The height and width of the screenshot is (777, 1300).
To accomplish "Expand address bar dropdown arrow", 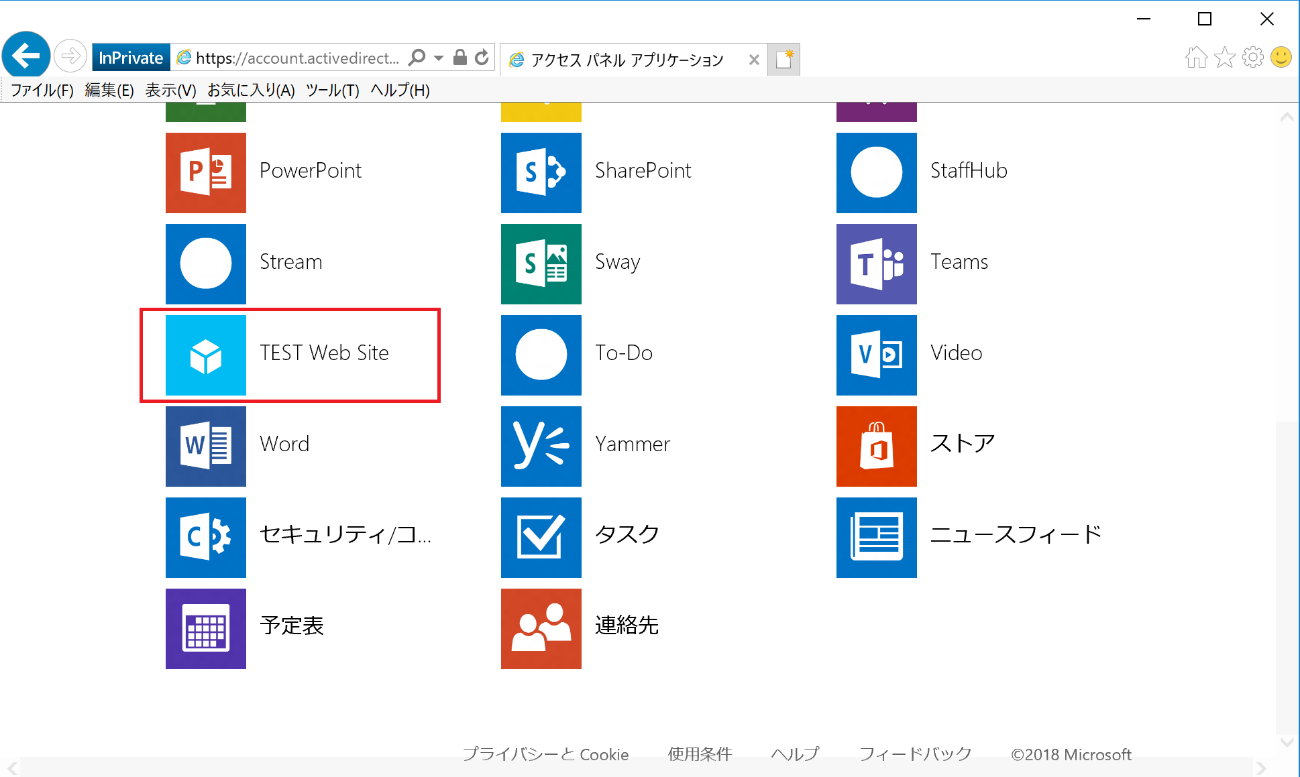I will click(438, 58).
